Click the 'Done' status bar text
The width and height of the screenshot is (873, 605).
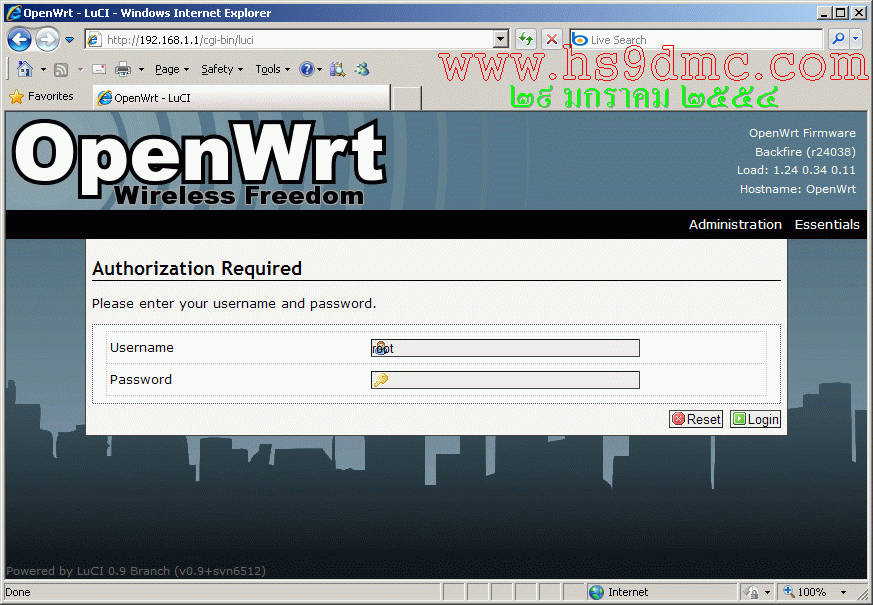pyautogui.click(x=18, y=592)
